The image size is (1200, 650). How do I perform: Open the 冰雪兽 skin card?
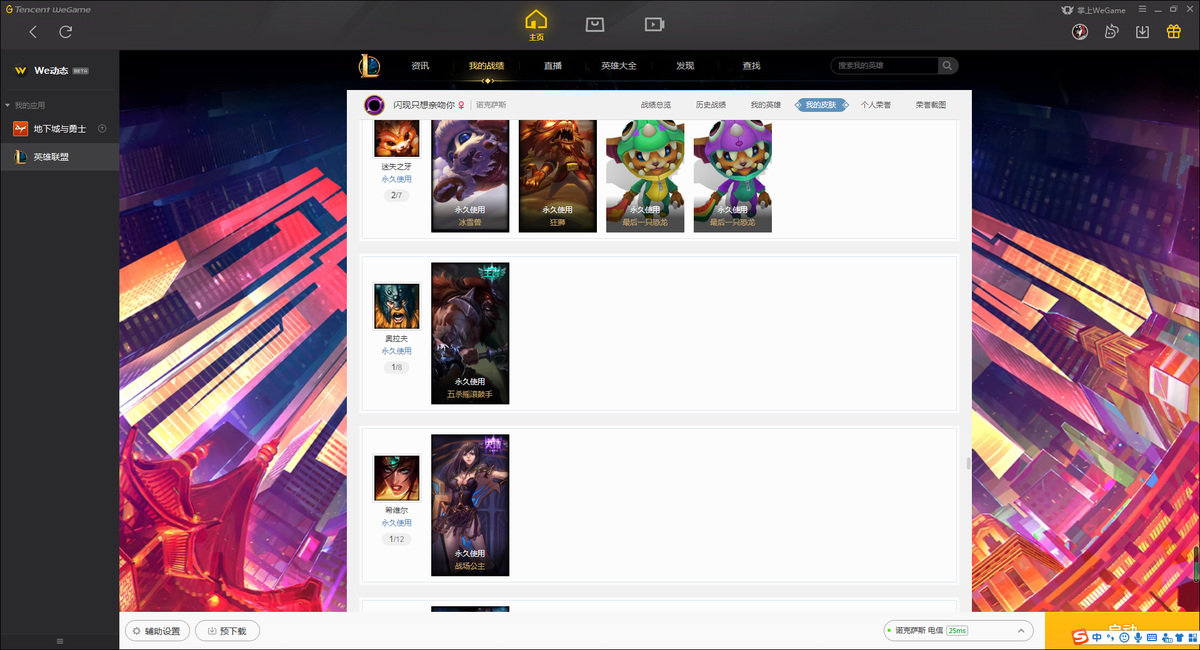pos(470,176)
